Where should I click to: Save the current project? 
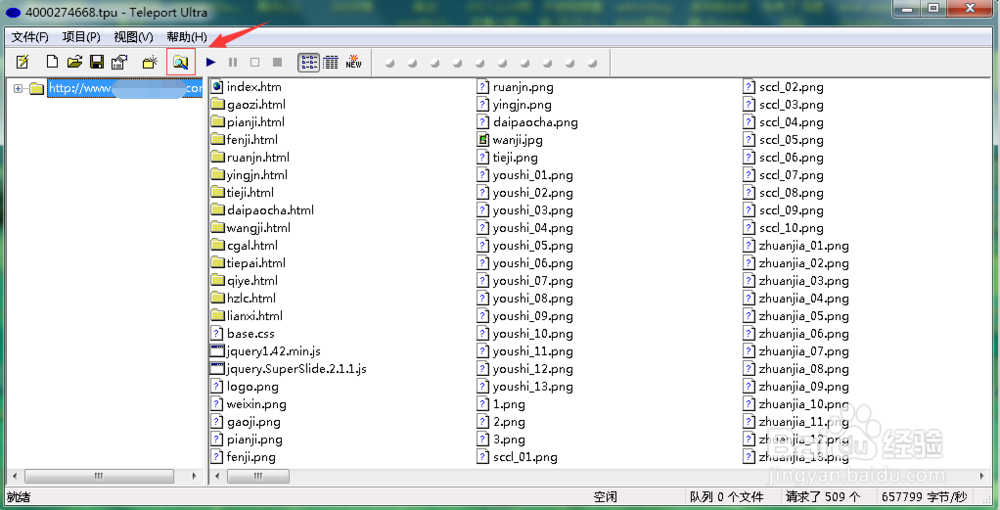pyautogui.click(x=97, y=62)
